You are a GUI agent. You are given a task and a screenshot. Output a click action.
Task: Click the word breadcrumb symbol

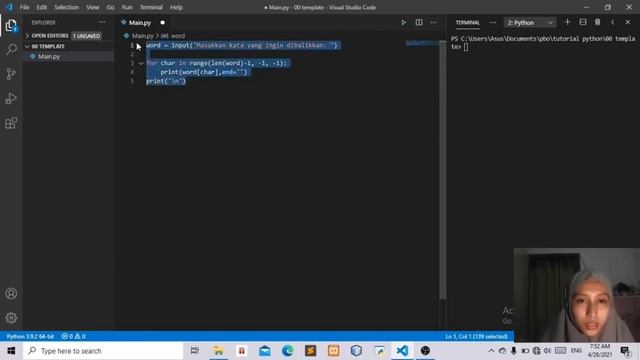point(178,36)
